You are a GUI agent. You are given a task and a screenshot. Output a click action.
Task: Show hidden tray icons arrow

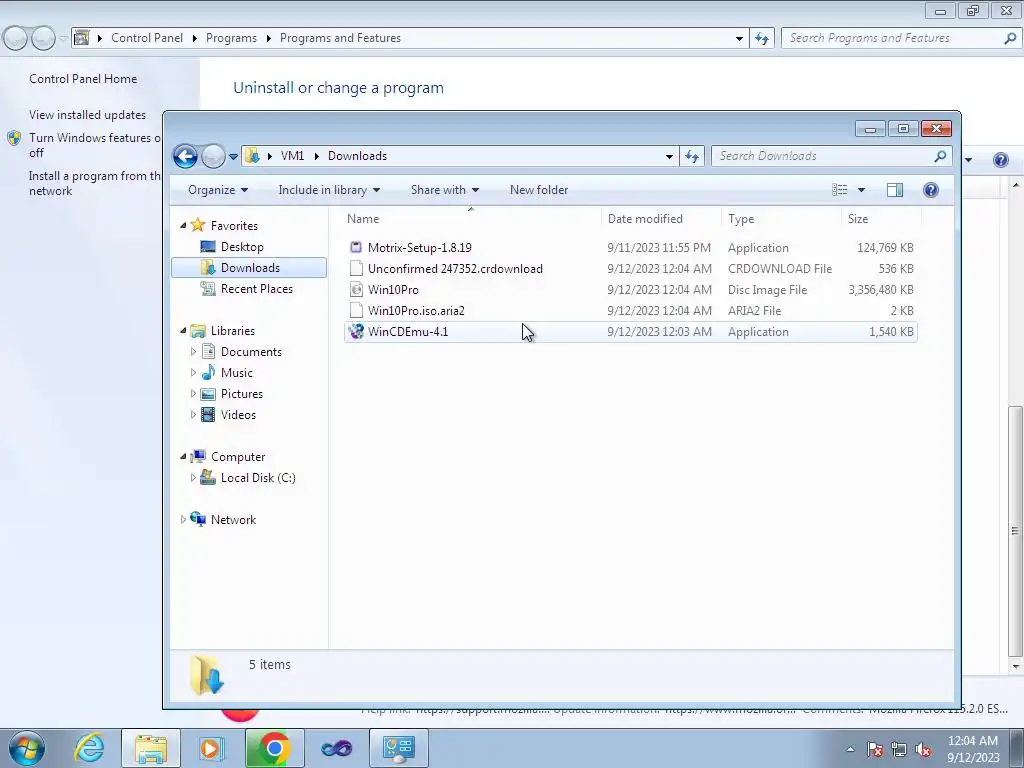pos(850,749)
